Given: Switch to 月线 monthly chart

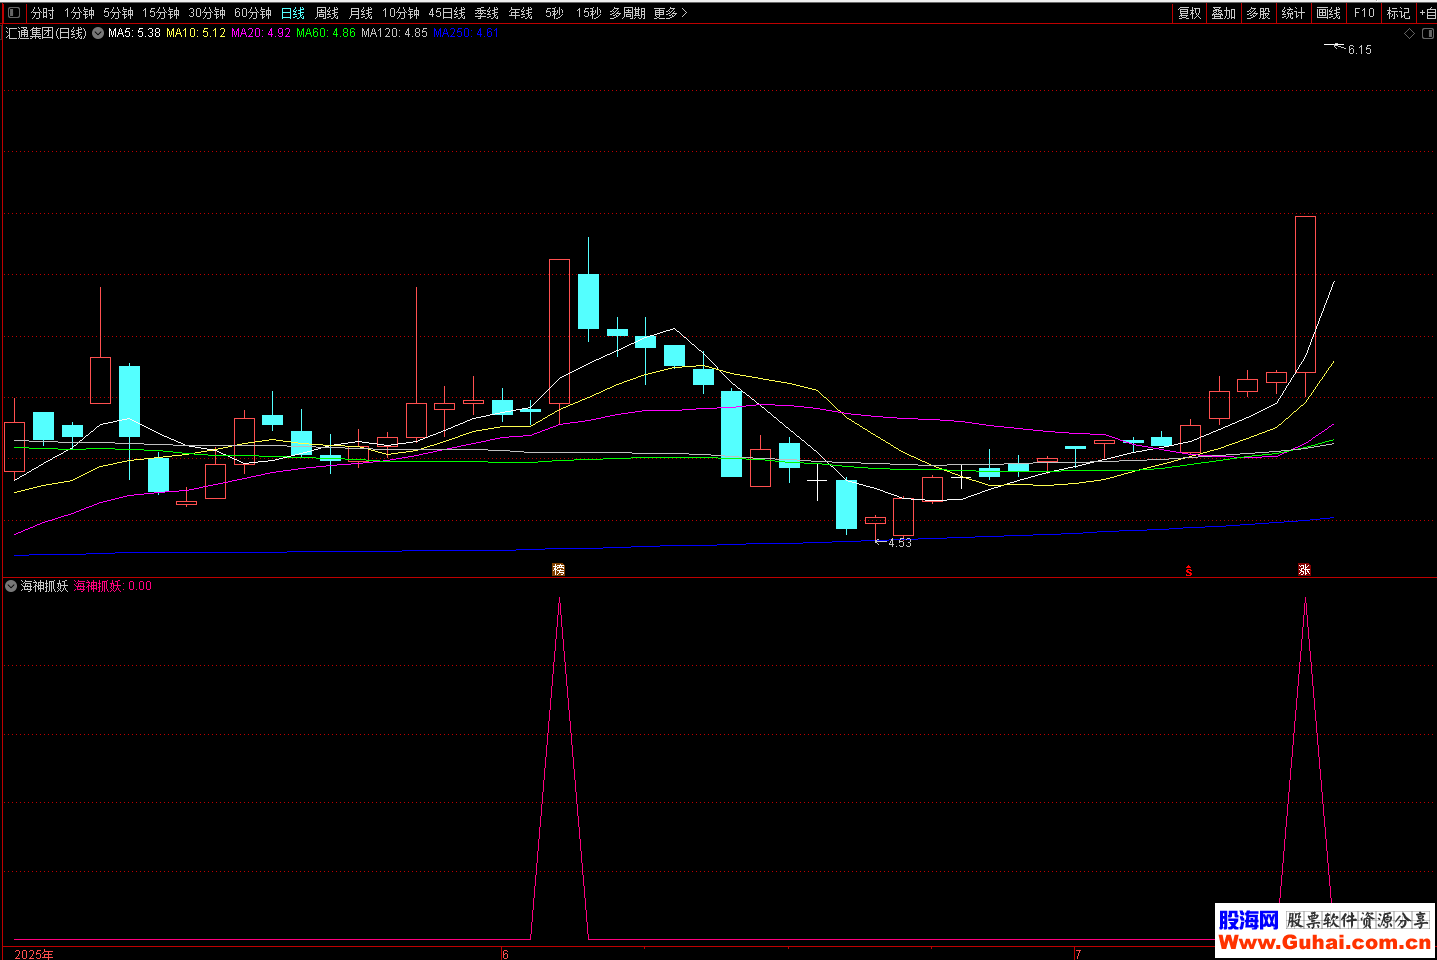Looking at the screenshot, I should 361,13.
